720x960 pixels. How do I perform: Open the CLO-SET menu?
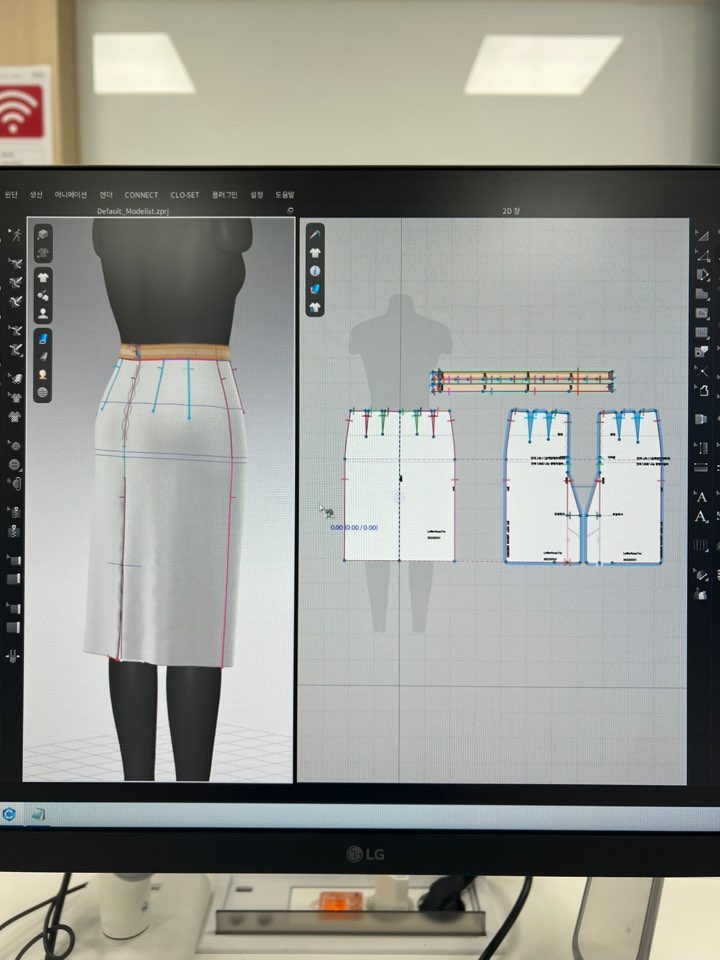click(184, 195)
